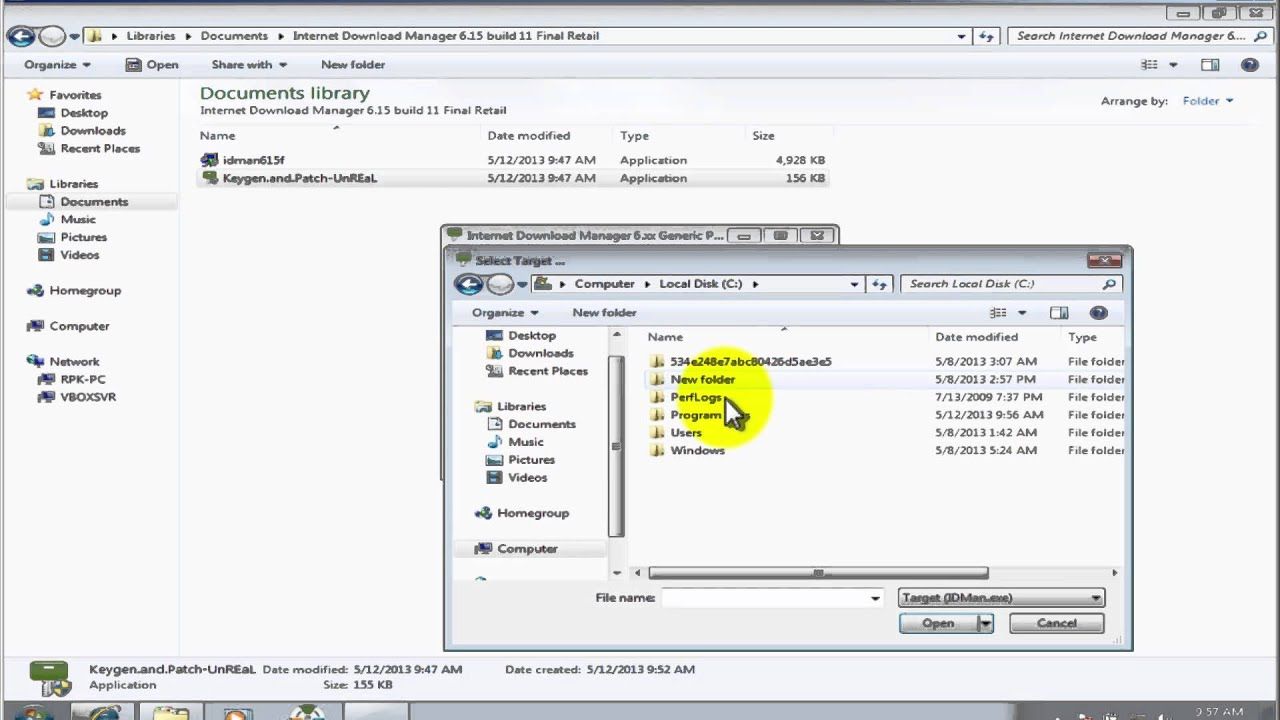Select Pictures in dialog navigation pane
The height and width of the screenshot is (720, 1280).
coord(531,460)
